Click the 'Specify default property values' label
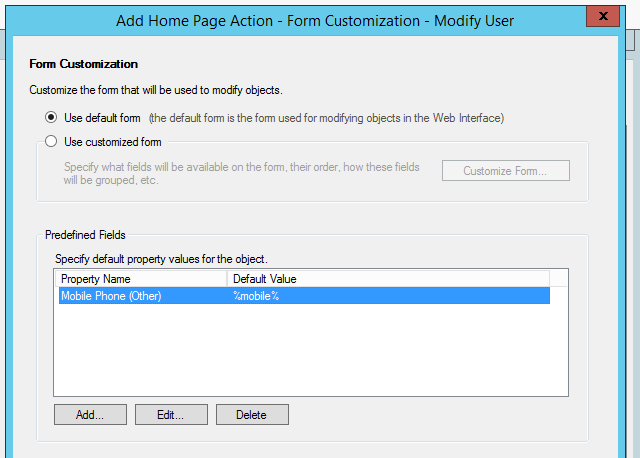 (161, 259)
